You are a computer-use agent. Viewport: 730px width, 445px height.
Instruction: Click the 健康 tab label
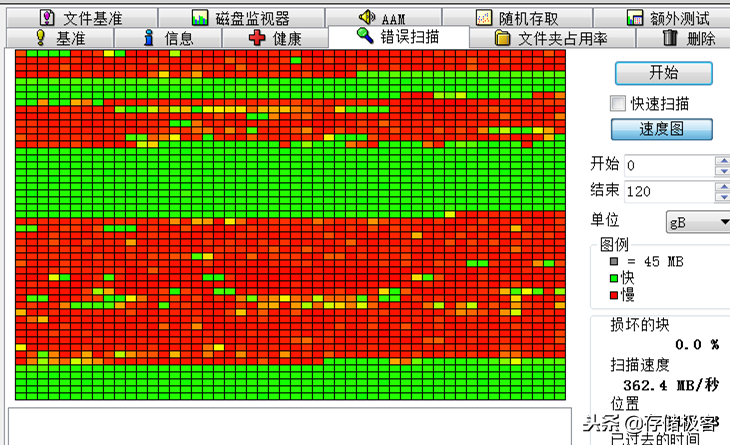tap(287, 38)
